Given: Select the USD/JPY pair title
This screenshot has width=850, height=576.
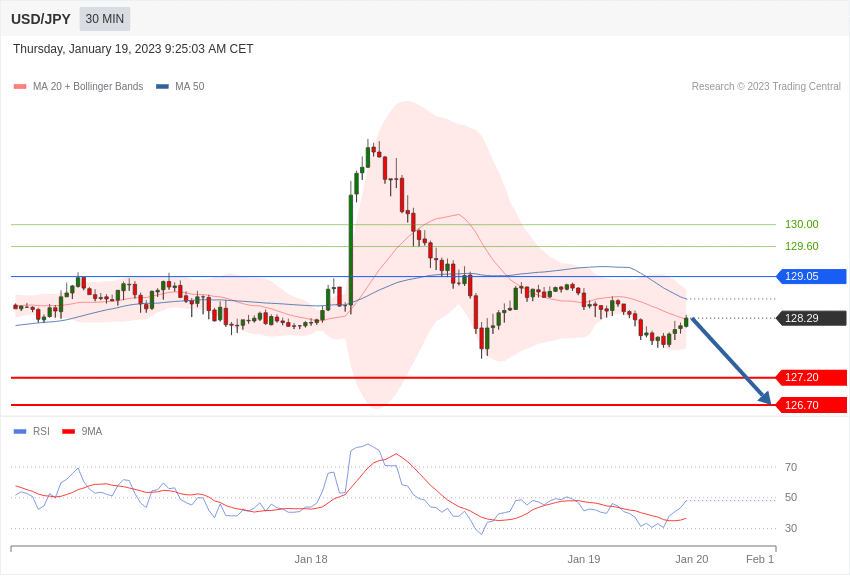Looking at the screenshot, I should [x=41, y=19].
